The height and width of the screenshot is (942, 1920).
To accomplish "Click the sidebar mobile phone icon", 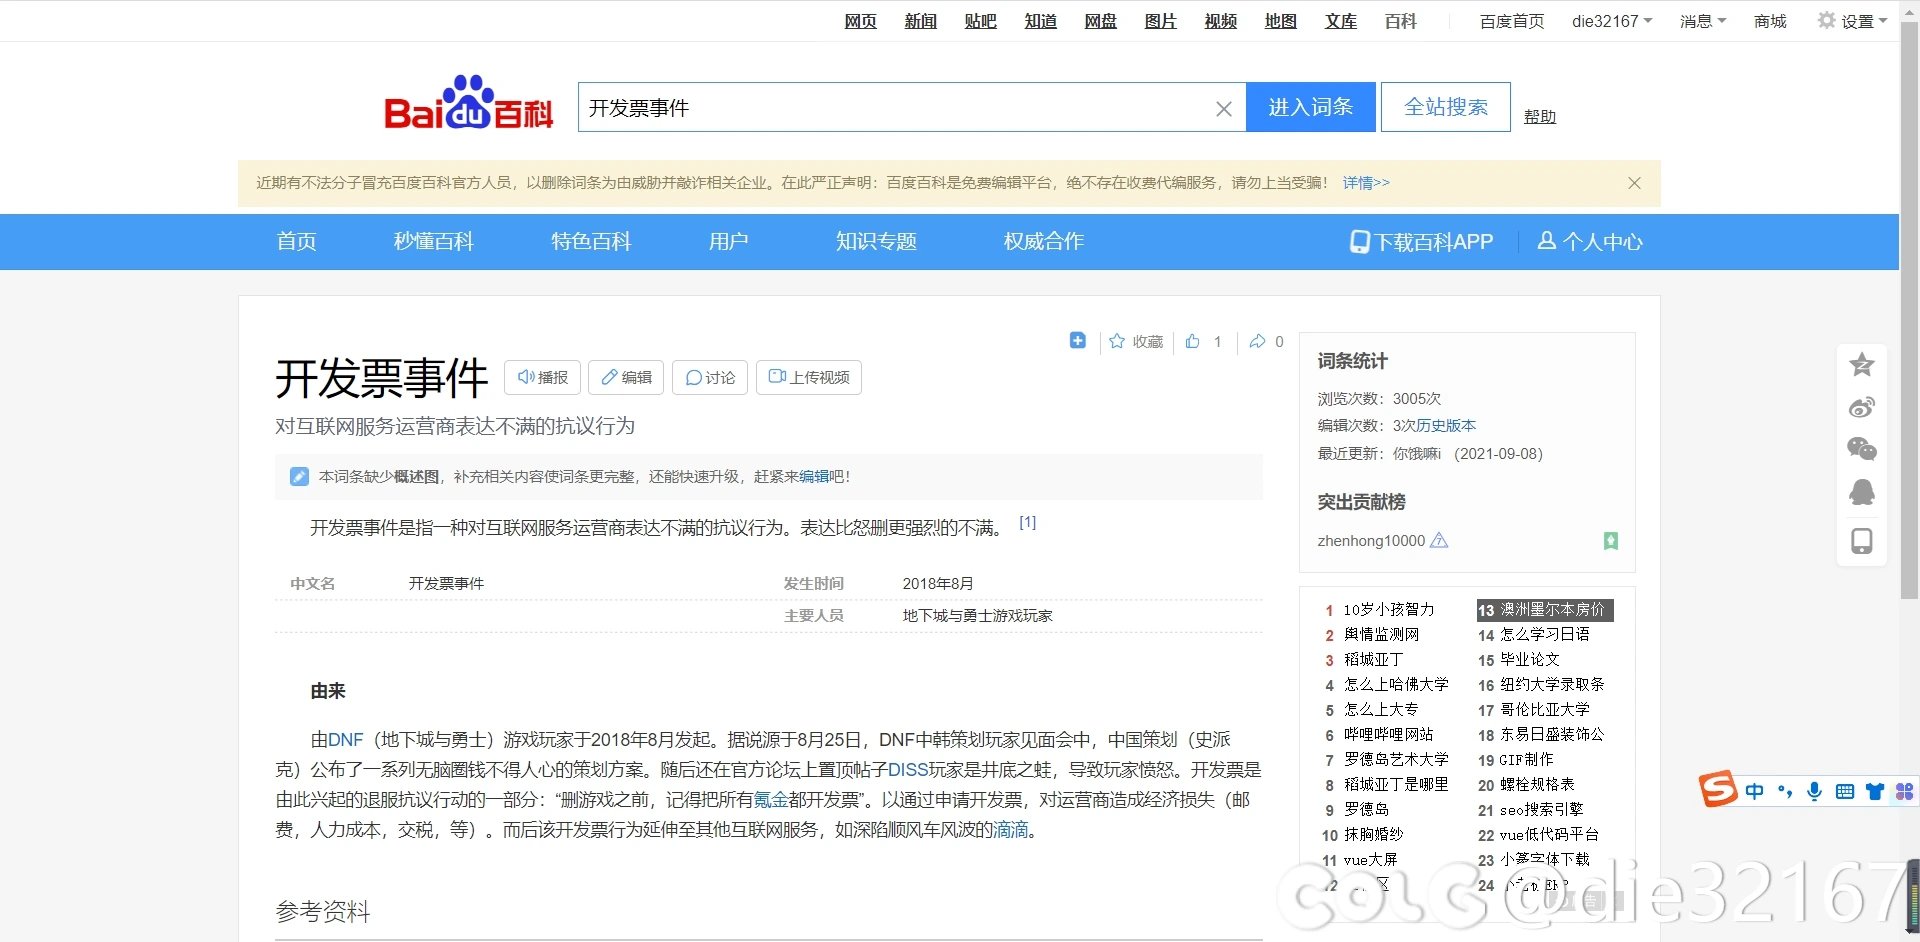I will click(x=1861, y=541).
